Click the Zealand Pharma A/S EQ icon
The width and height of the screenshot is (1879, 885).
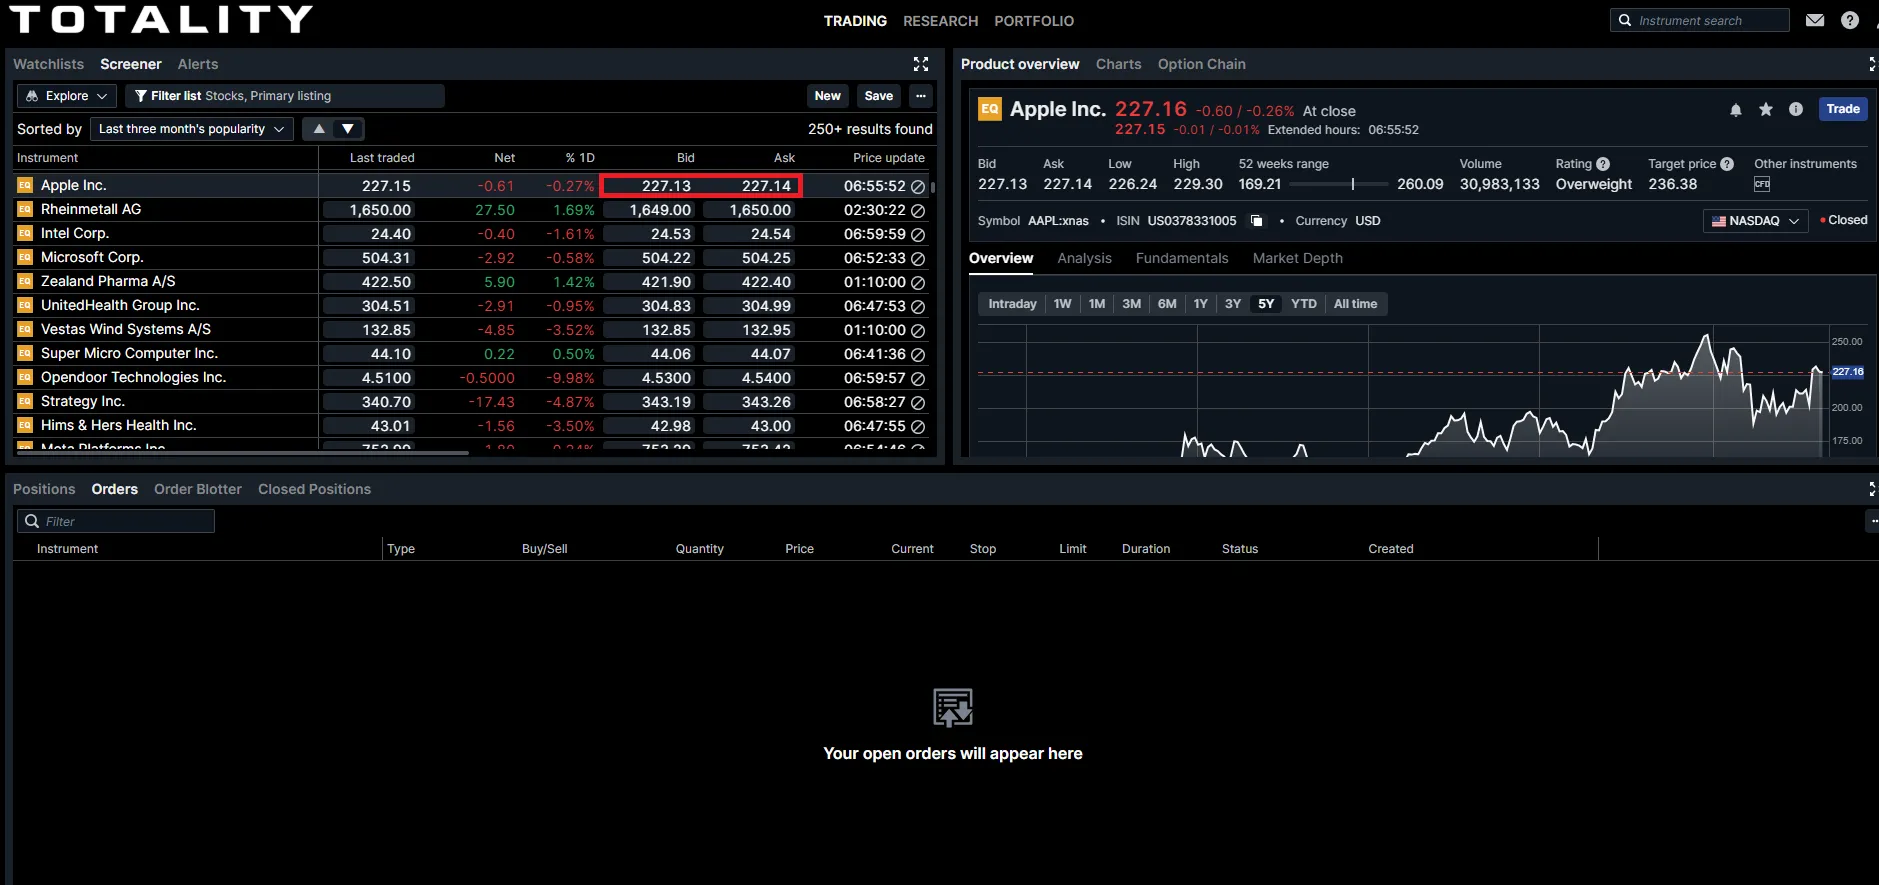(x=25, y=281)
